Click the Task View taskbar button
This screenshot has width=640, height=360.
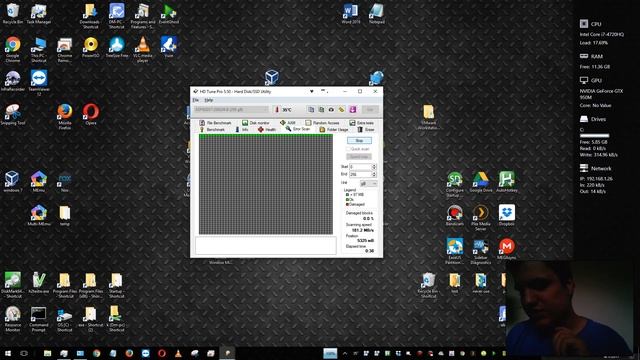pyautogui.click(x=24, y=353)
